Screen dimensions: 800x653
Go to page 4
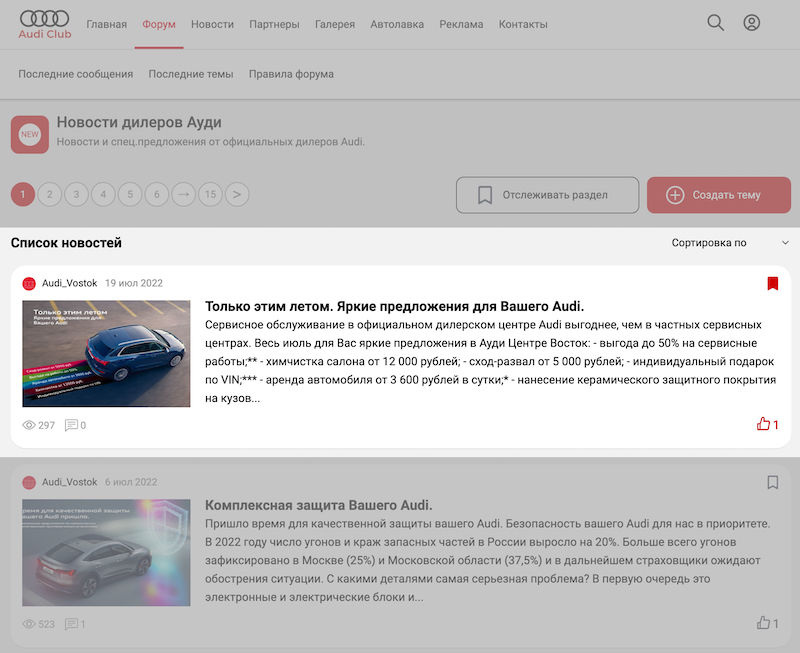(x=103, y=194)
